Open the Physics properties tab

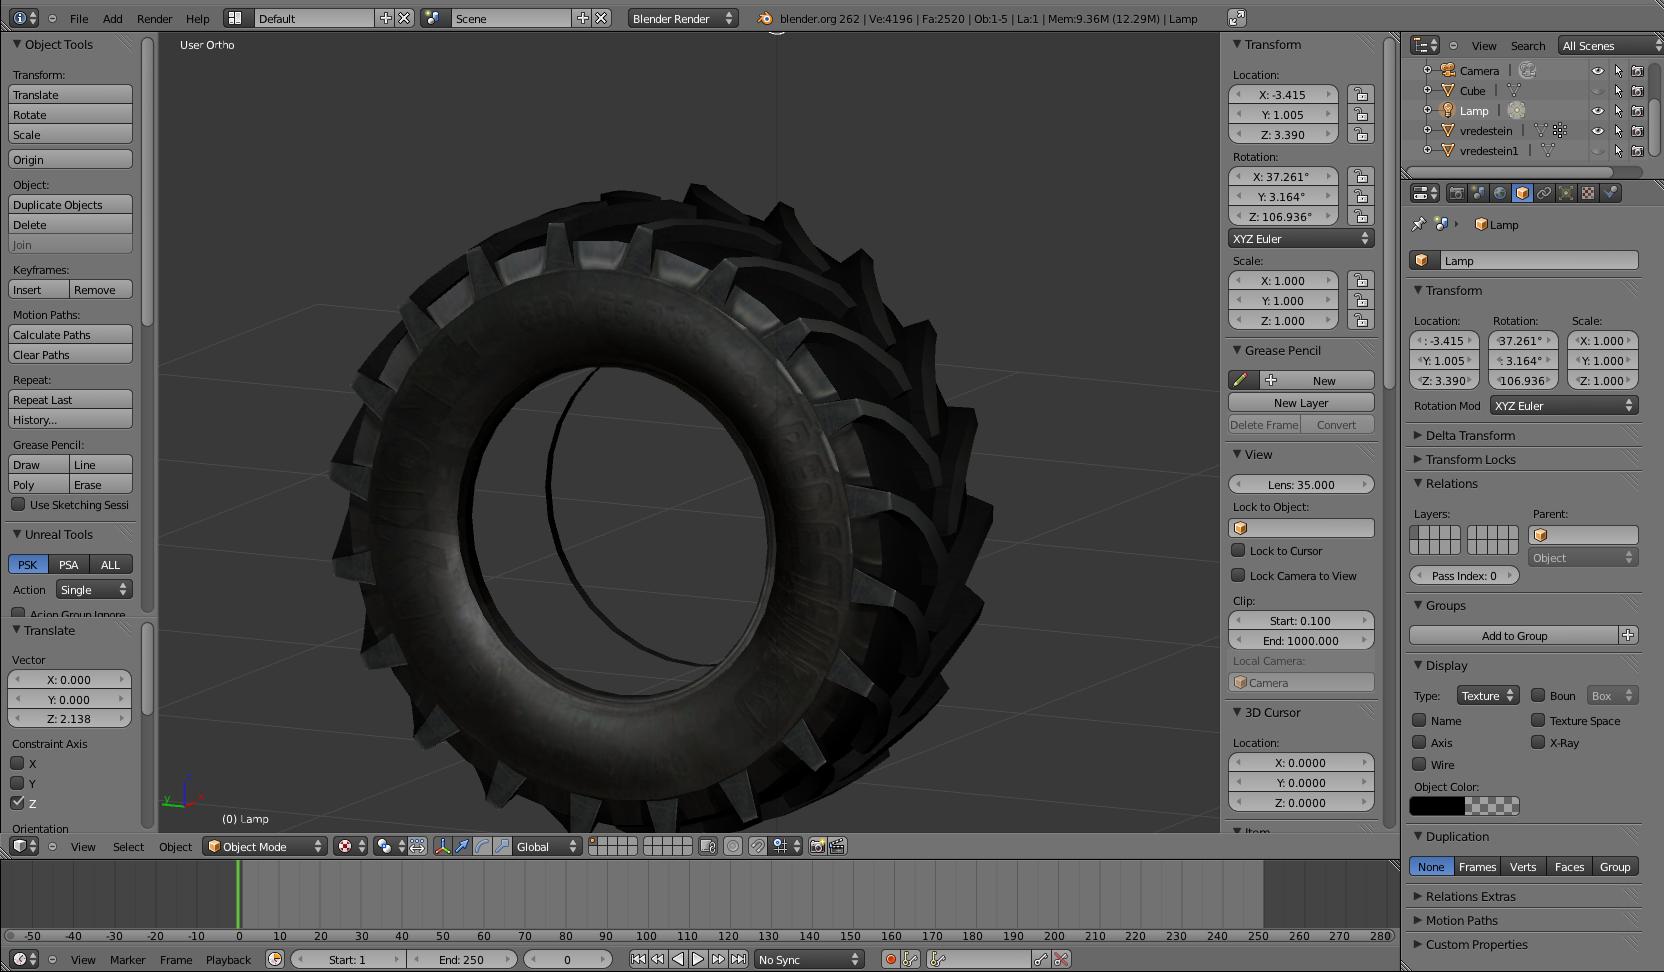coord(1610,193)
